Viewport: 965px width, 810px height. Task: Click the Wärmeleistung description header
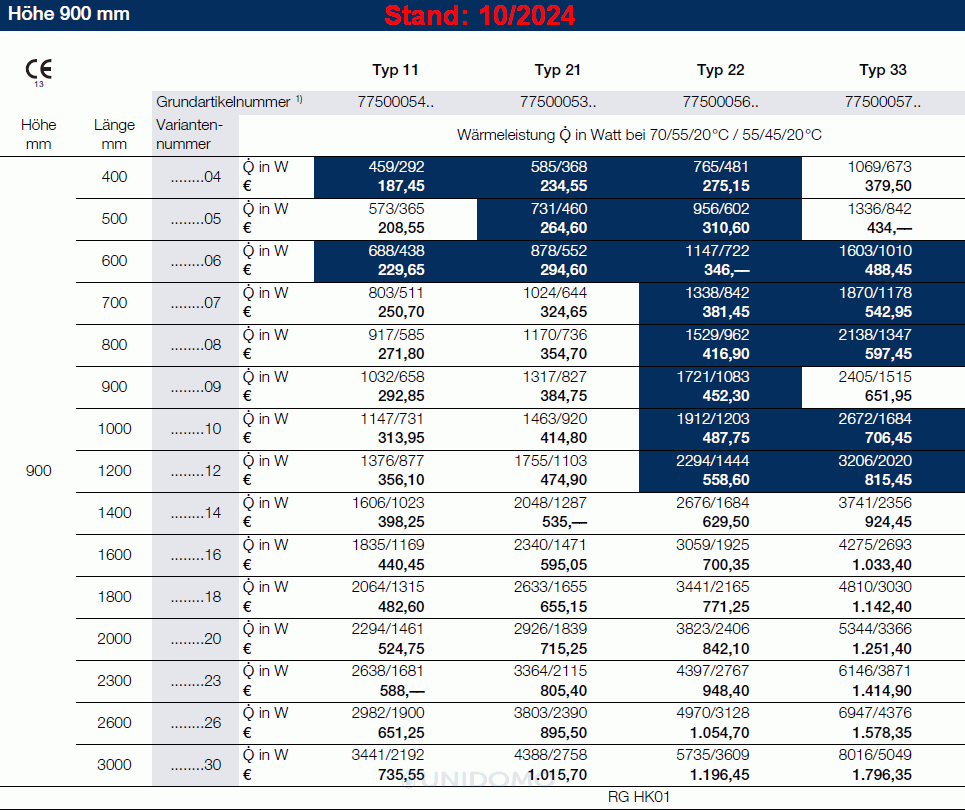[639, 134]
